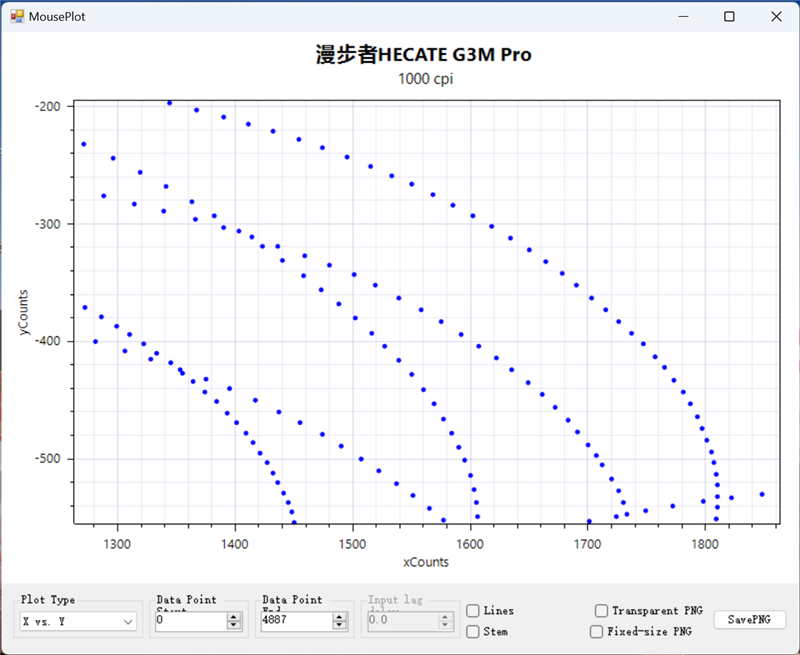Click the 1800 x-axis tick label

(705, 544)
